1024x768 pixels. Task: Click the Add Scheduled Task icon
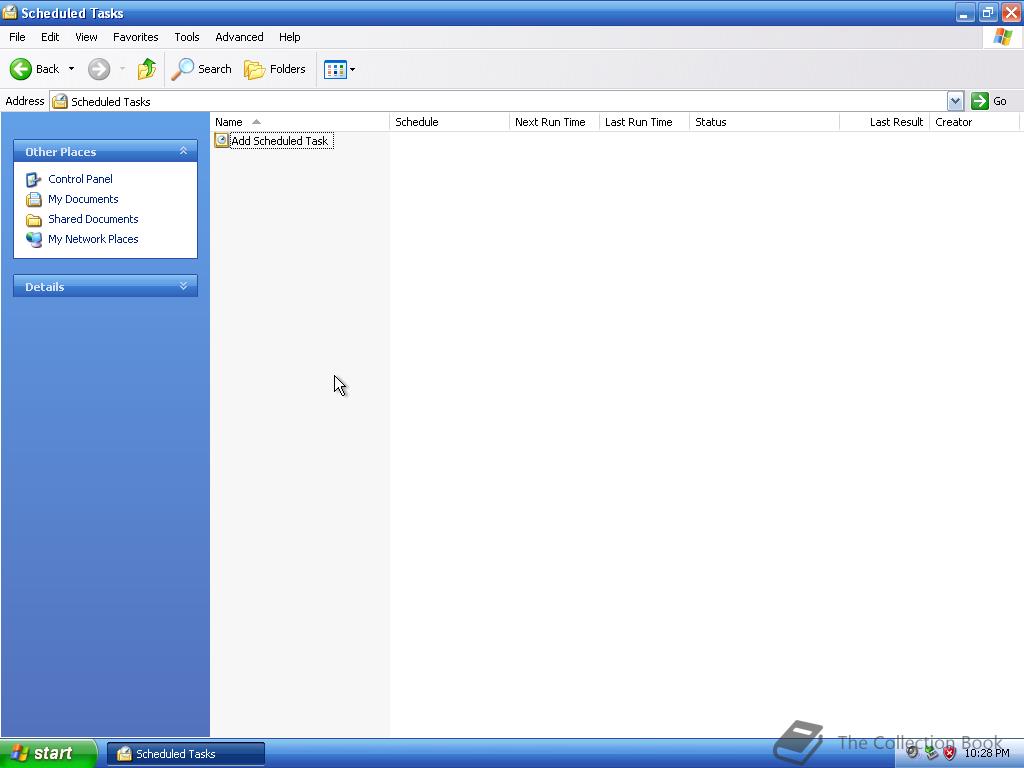[221, 140]
